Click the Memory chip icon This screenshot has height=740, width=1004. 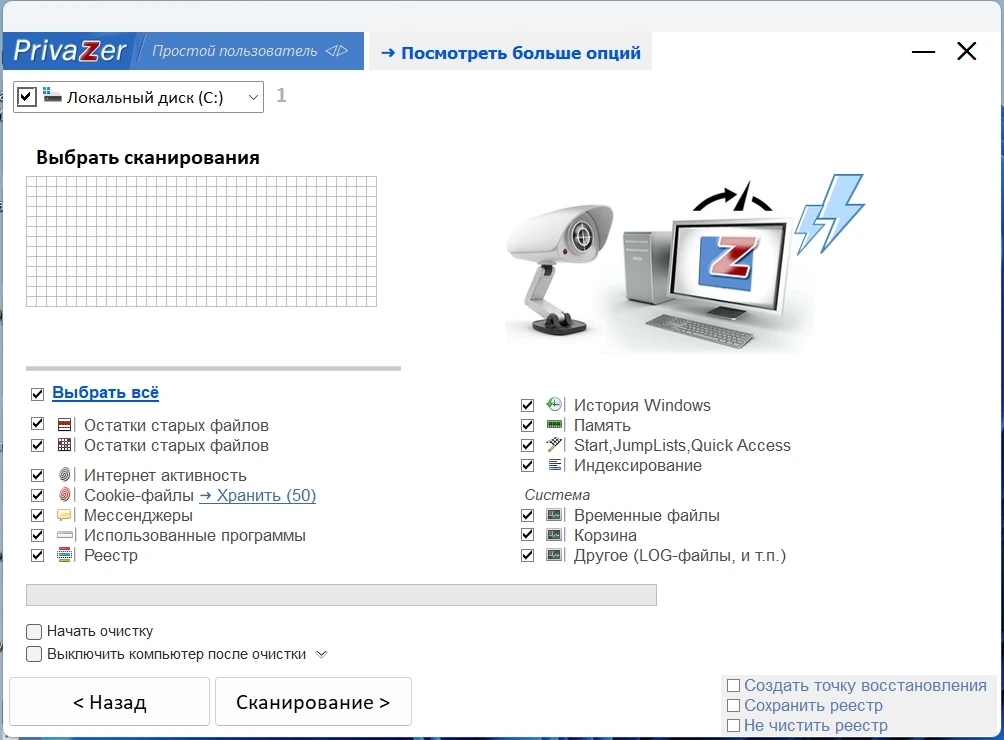[555, 425]
